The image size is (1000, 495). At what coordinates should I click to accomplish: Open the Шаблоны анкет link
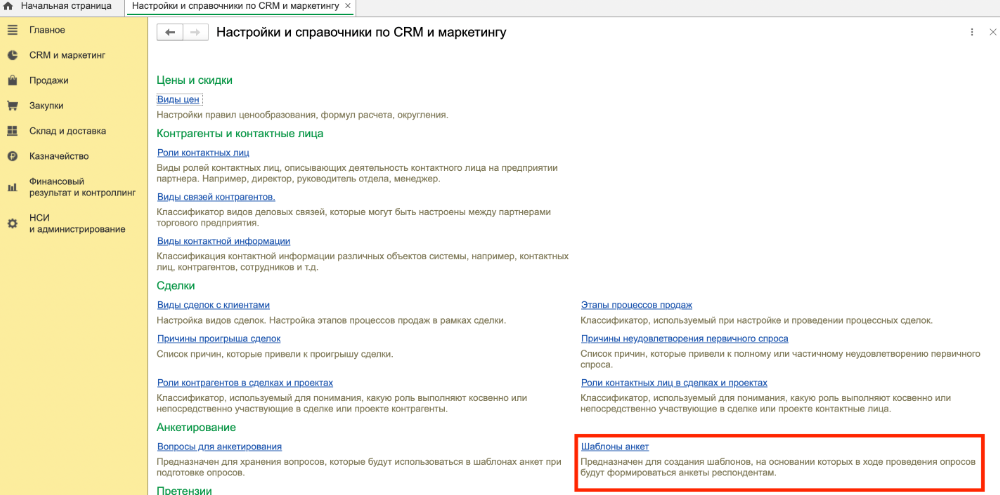[x=615, y=447]
